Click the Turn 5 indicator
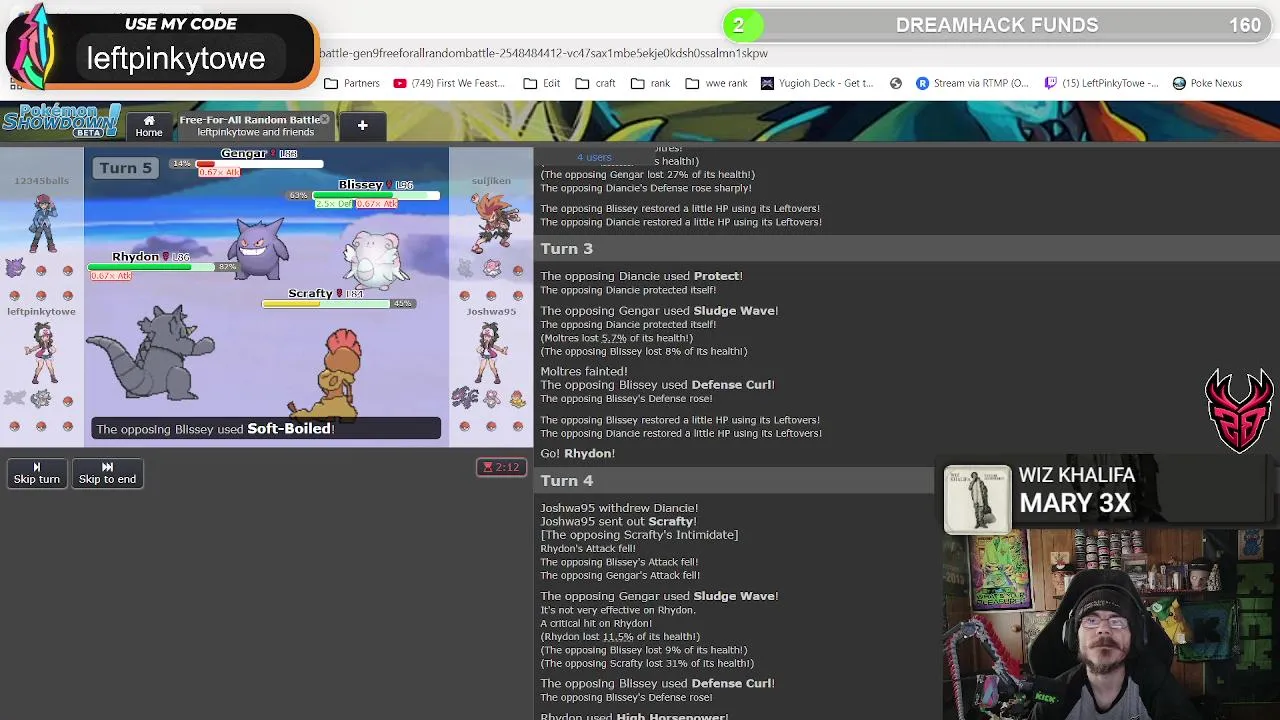1280x720 pixels. [125, 168]
